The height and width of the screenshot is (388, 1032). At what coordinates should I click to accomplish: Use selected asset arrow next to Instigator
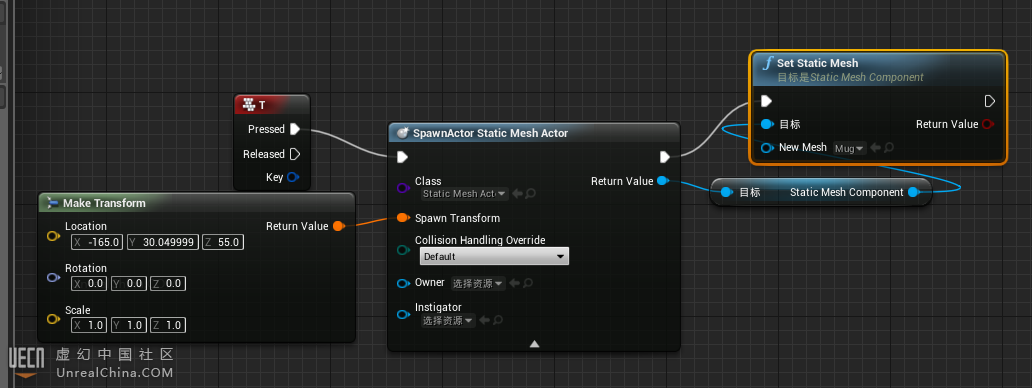[x=485, y=320]
